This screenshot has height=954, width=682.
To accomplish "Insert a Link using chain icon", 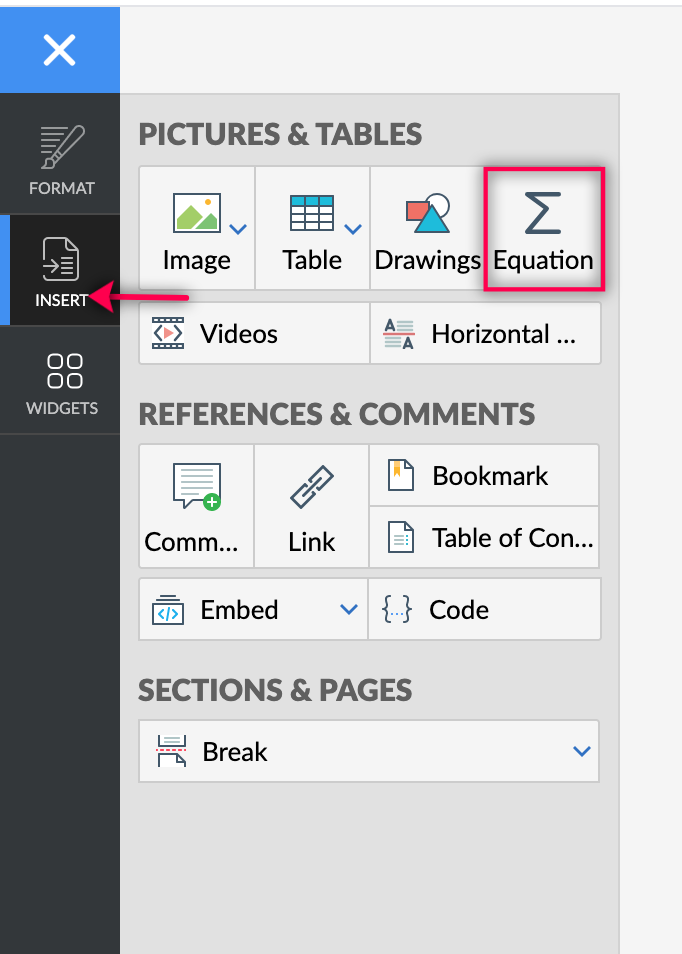I will pyautogui.click(x=311, y=507).
